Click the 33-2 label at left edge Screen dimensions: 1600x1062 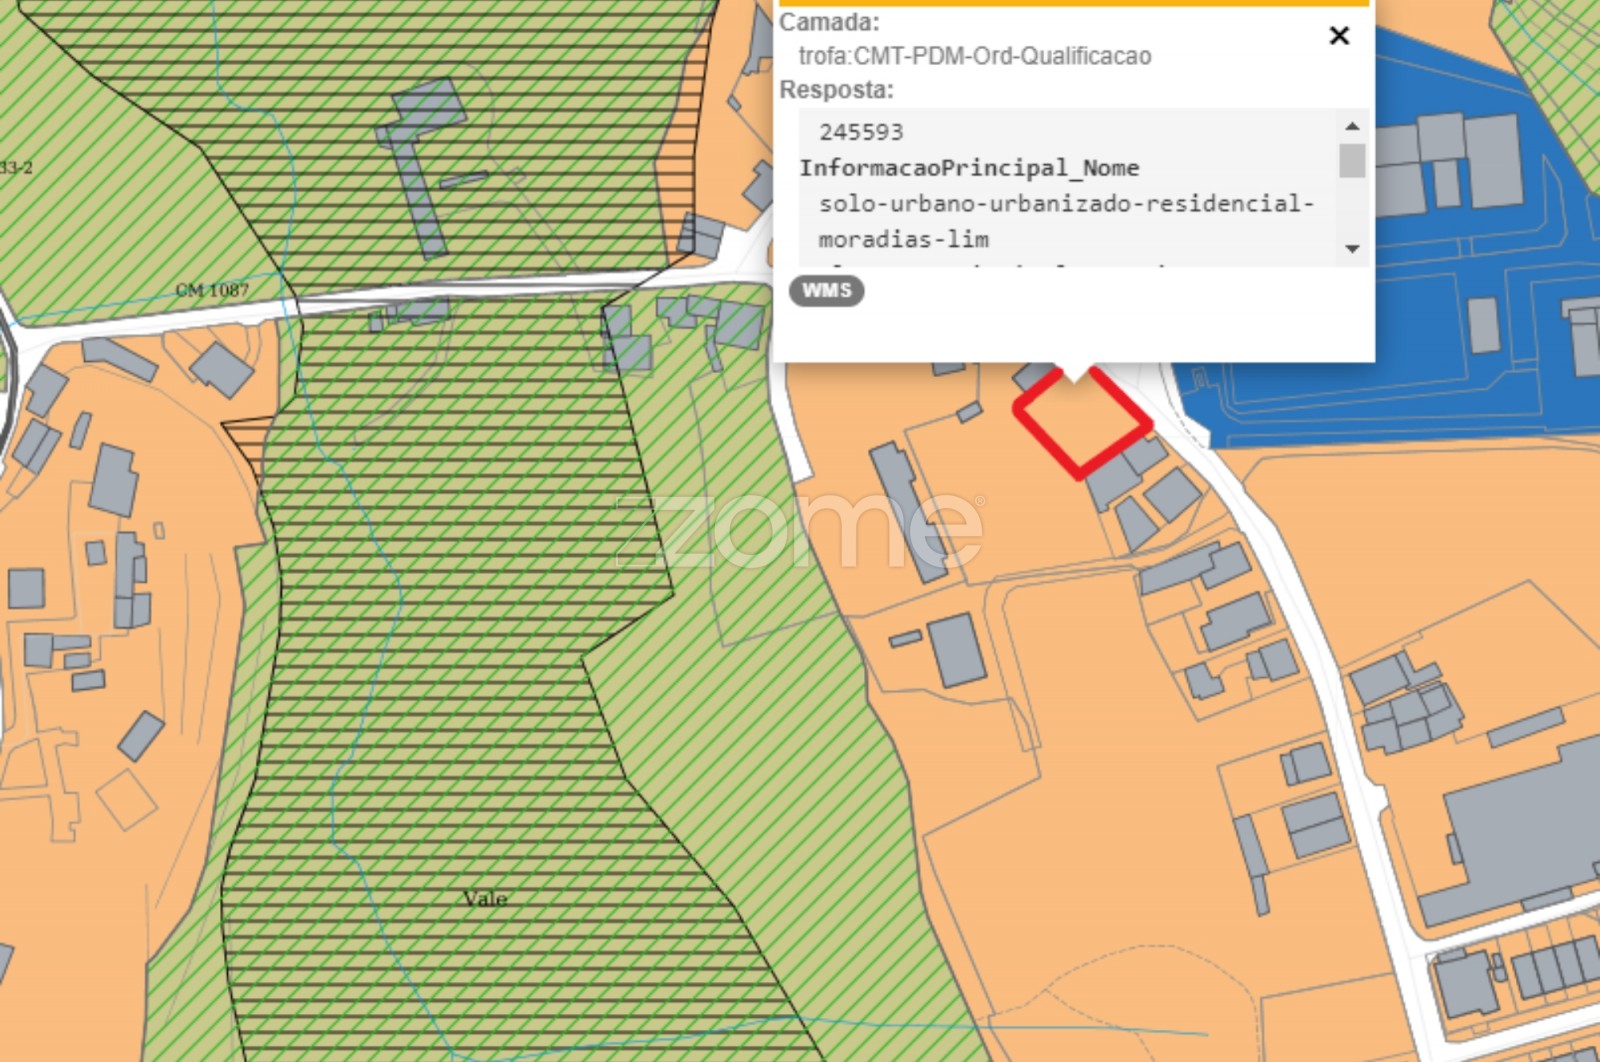[16, 168]
